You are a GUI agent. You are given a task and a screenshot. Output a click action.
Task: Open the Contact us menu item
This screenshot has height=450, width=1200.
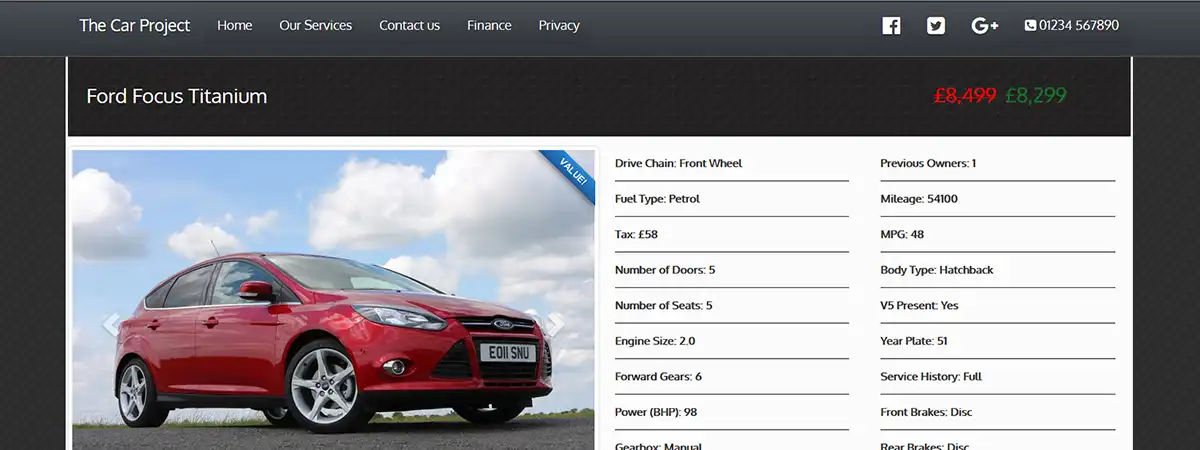410,26
